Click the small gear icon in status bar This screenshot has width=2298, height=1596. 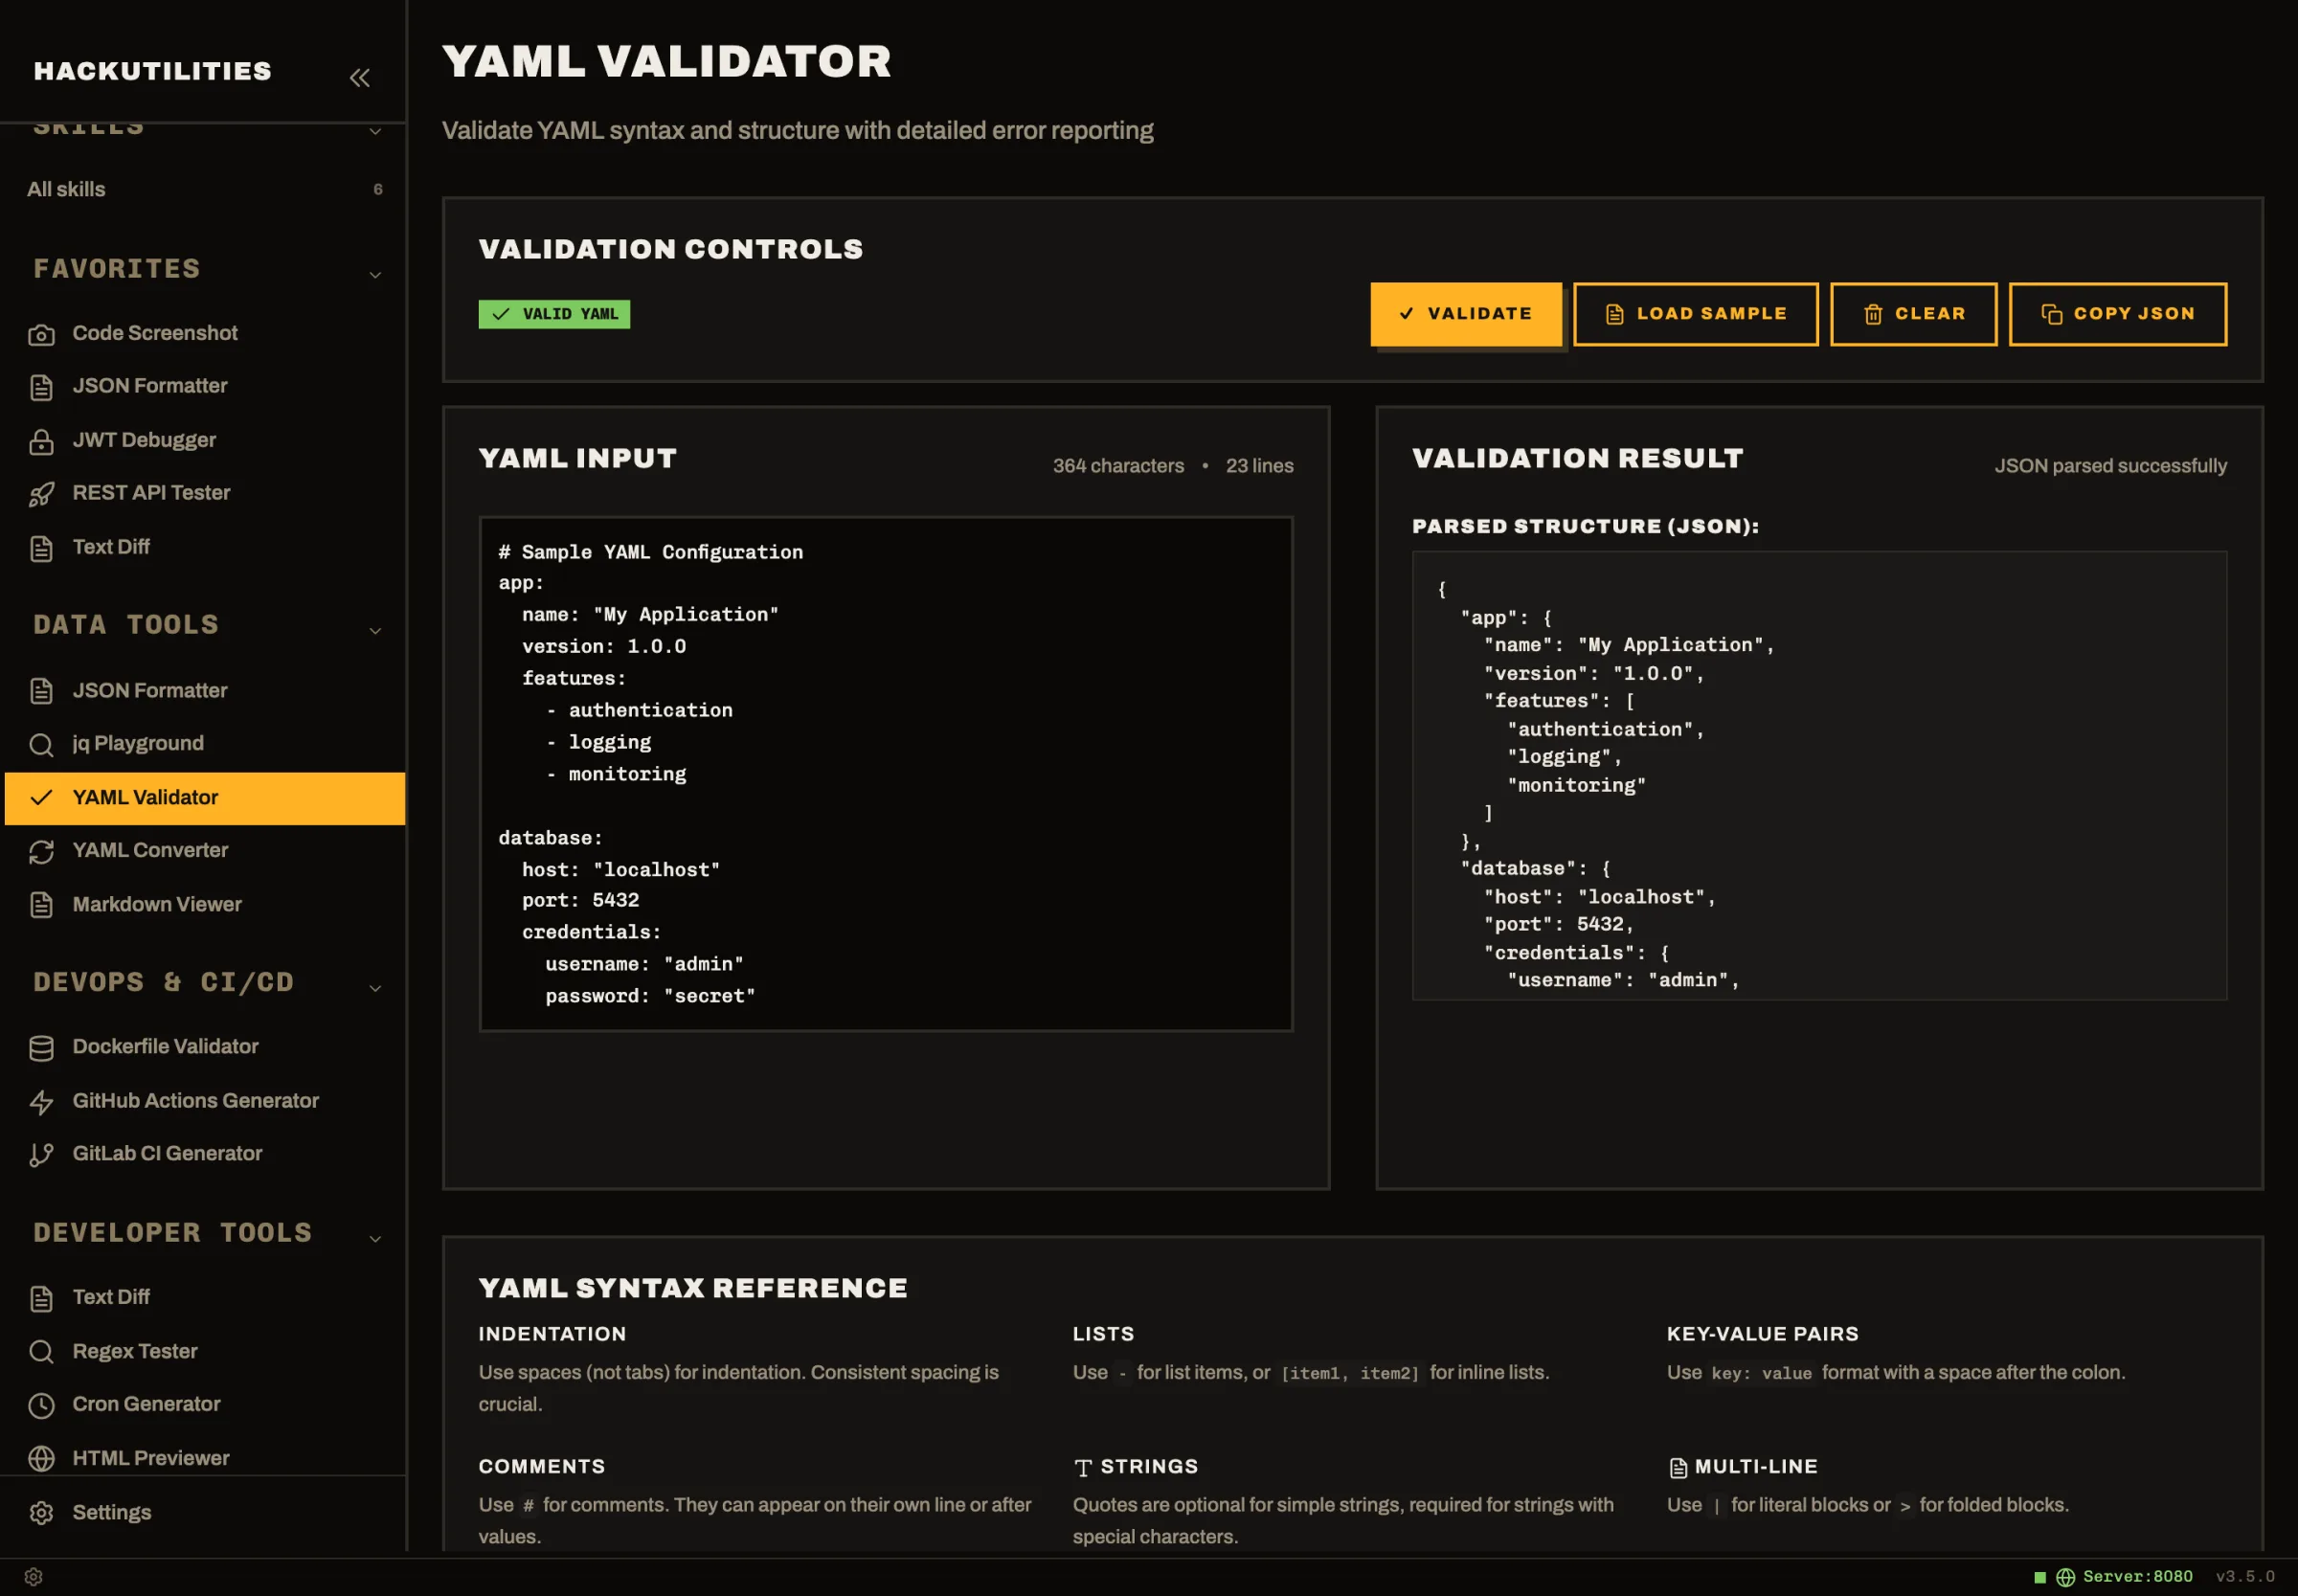click(33, 1577)
